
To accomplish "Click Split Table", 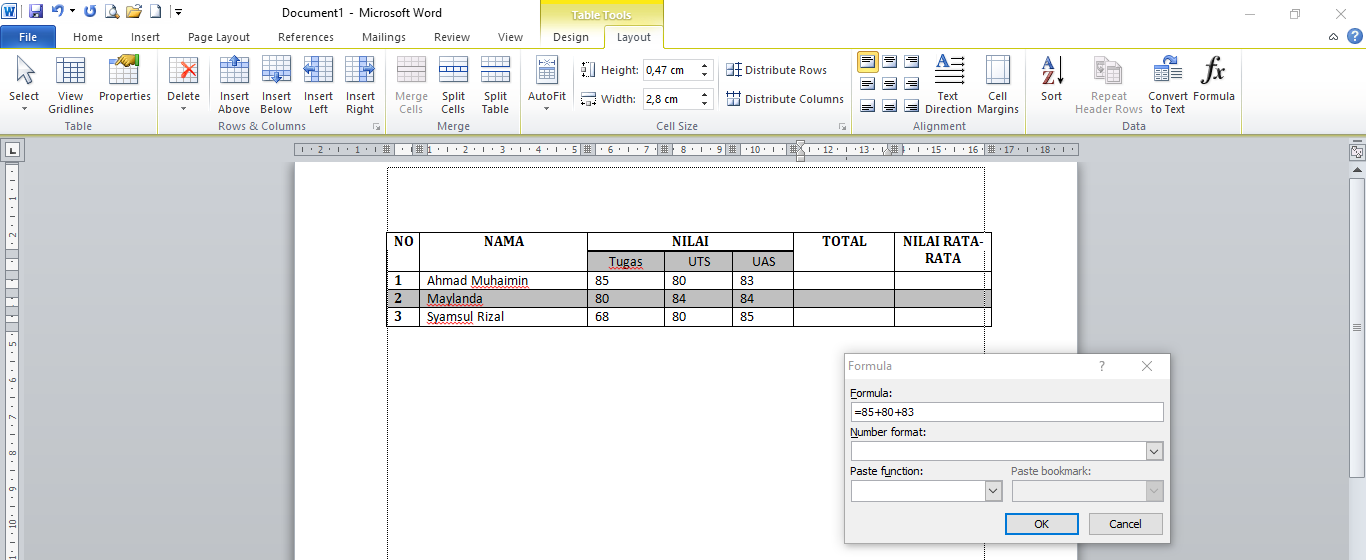I will pyautogui.click(x=495, y=86).
